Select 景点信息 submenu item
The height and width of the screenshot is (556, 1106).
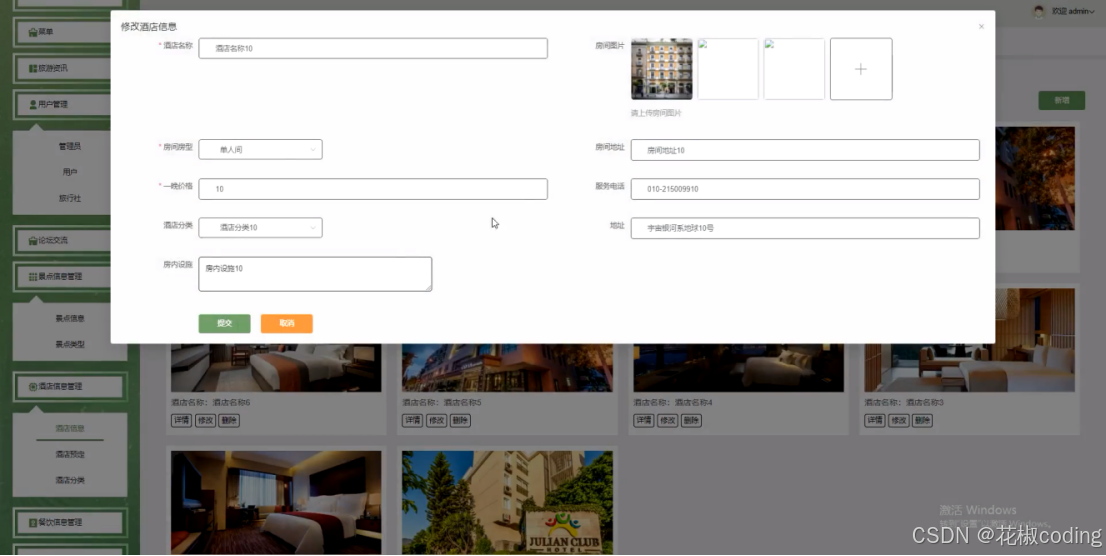coord(70,318)
